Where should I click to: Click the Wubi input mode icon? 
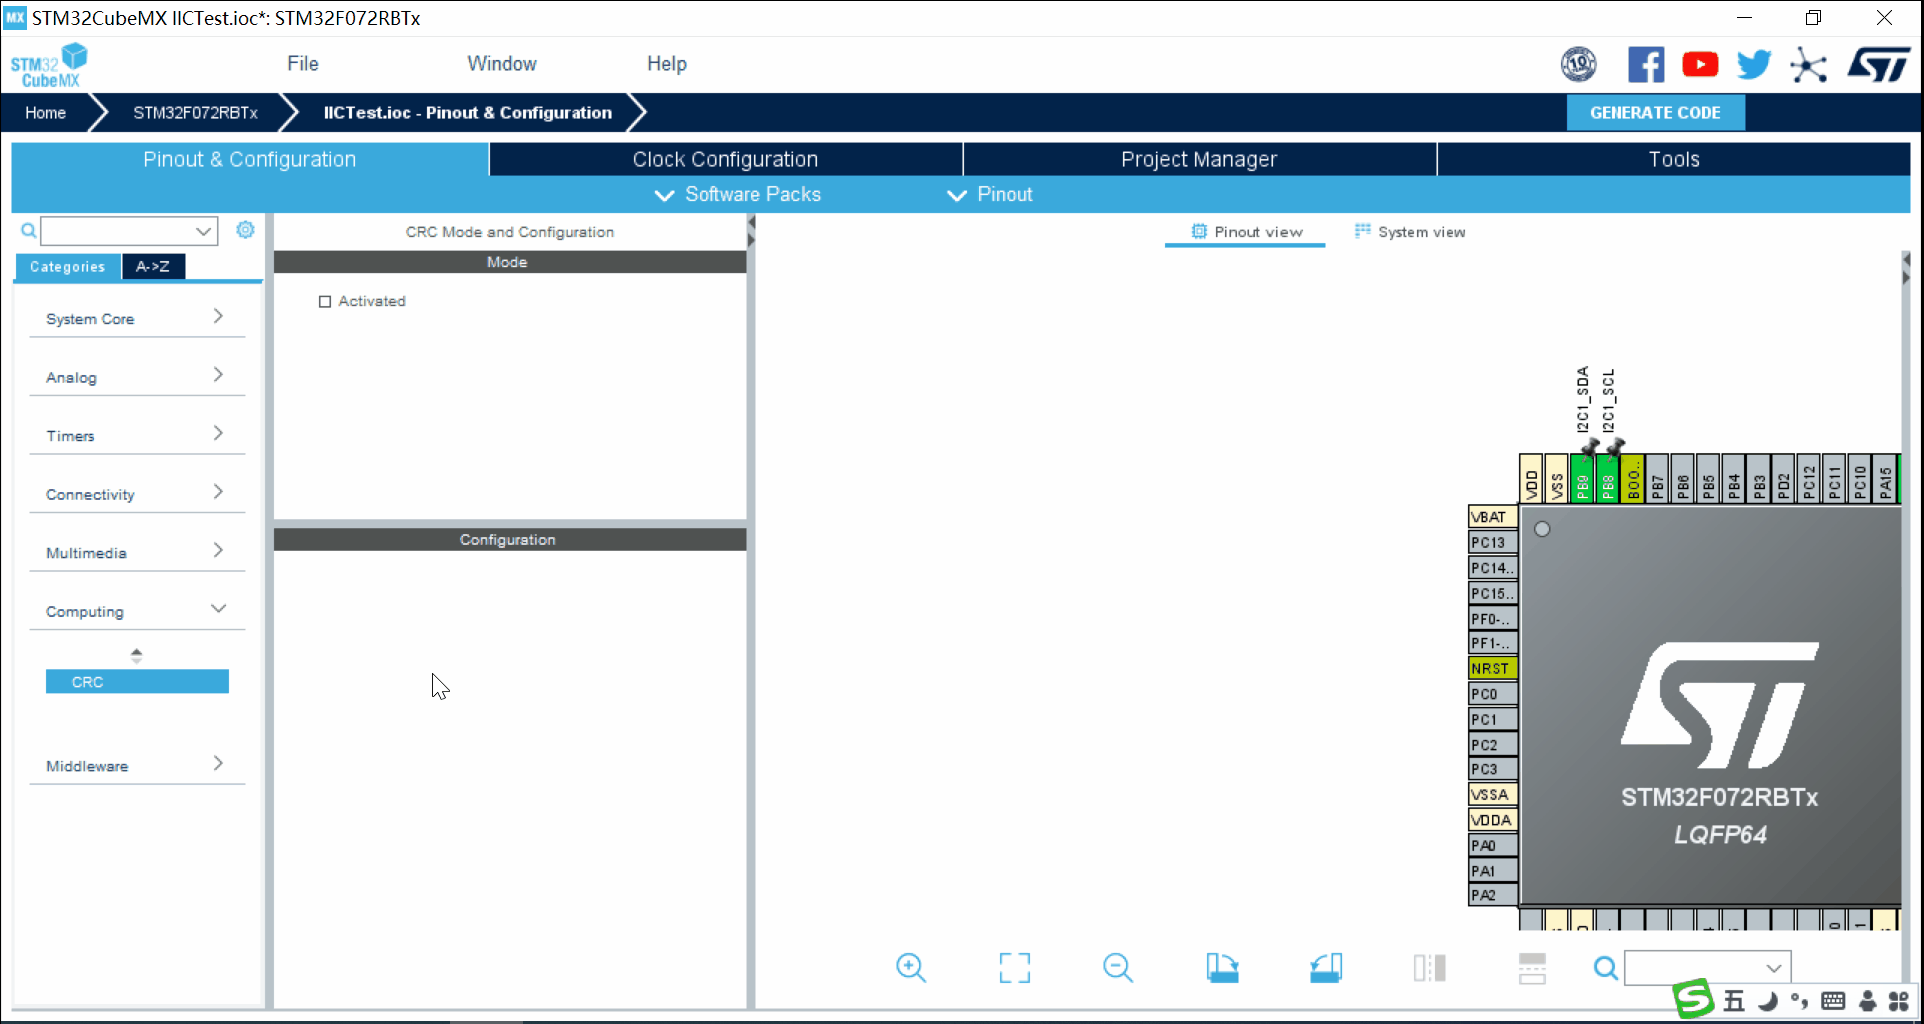[1734, 1001]
